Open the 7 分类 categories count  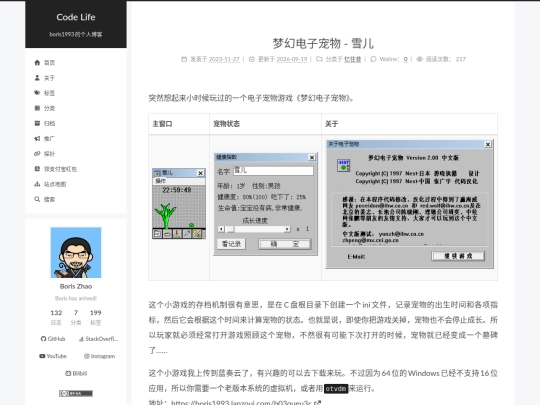click(x=76, y=317)
